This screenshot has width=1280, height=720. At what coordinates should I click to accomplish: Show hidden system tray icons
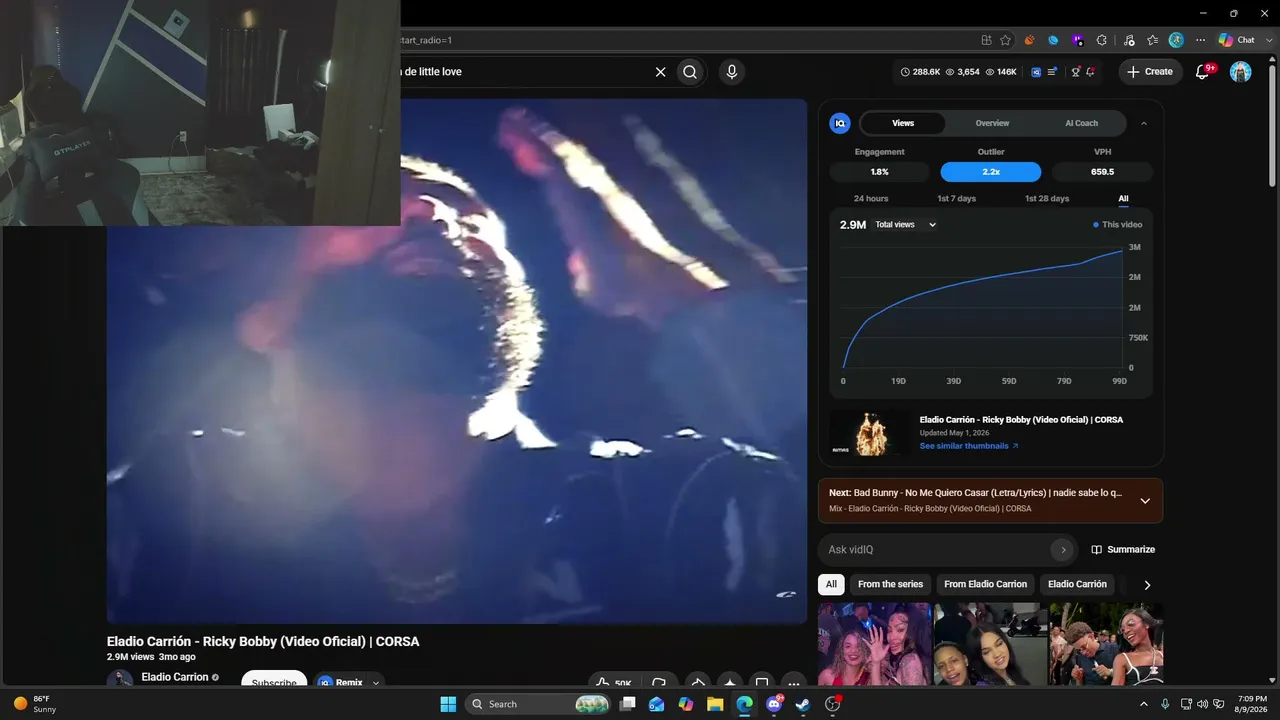point(1144,704)
